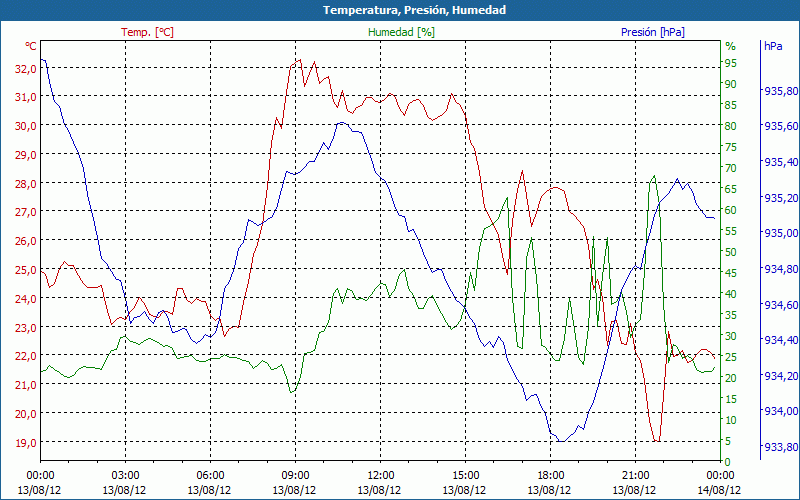Click the '23,0' temperature axis value
Viewport: 800px width, 500px height.
(25, 328)
